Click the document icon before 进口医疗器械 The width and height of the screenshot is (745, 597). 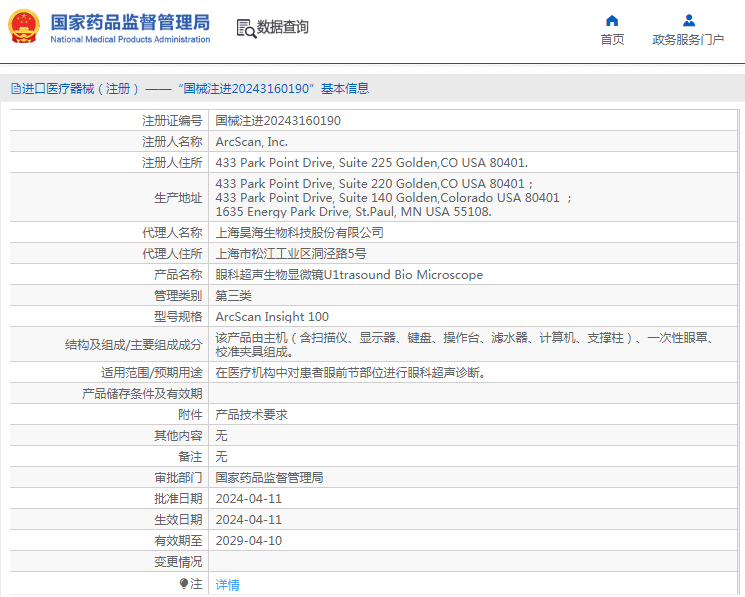(x=16, y=88)
